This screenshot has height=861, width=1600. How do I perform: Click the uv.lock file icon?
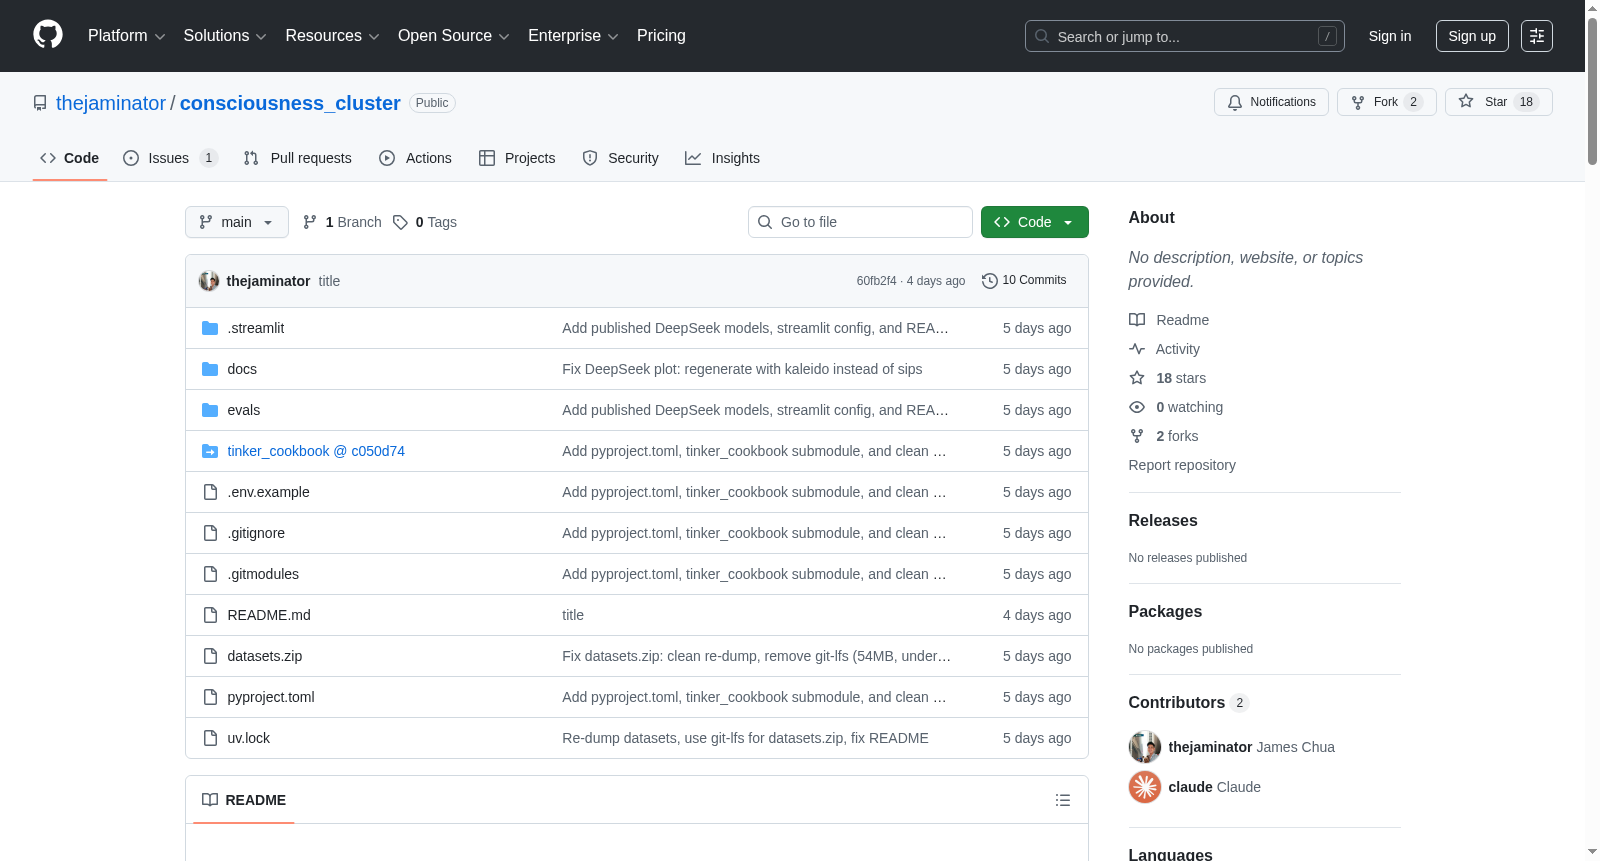click(x=210, y=738)
